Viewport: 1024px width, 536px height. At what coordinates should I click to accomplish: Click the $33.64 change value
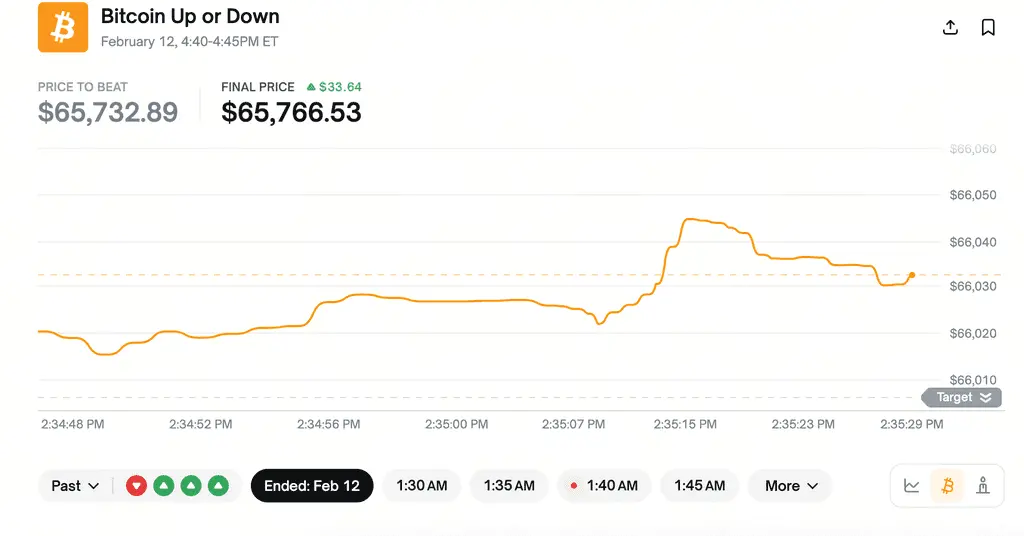[340, 87]
